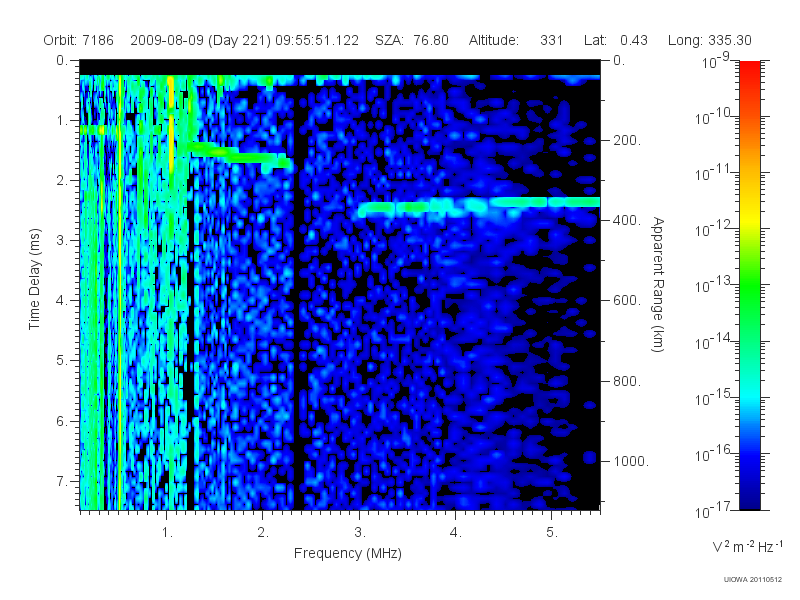Click the SZA: 76.80 value

click(412, 40)
